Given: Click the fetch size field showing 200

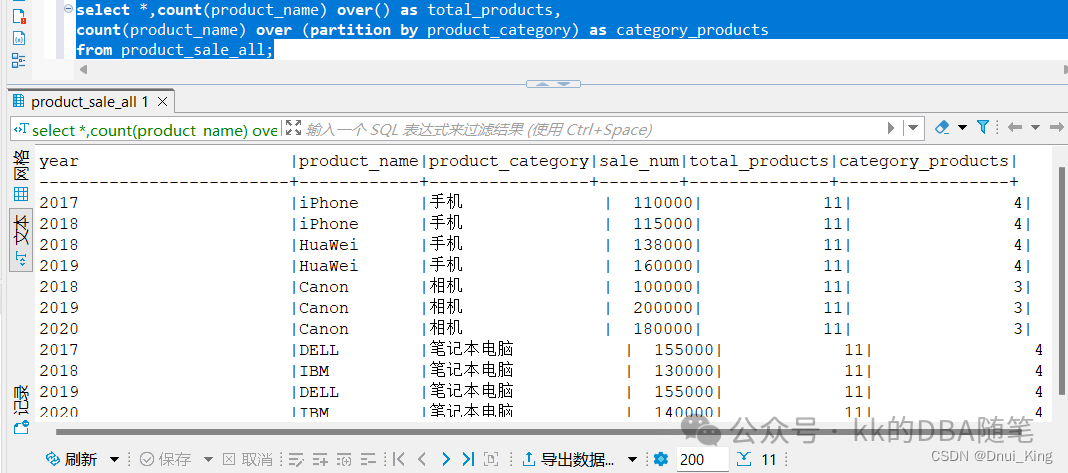Looking at the screenshot, I should pos(700,459).
